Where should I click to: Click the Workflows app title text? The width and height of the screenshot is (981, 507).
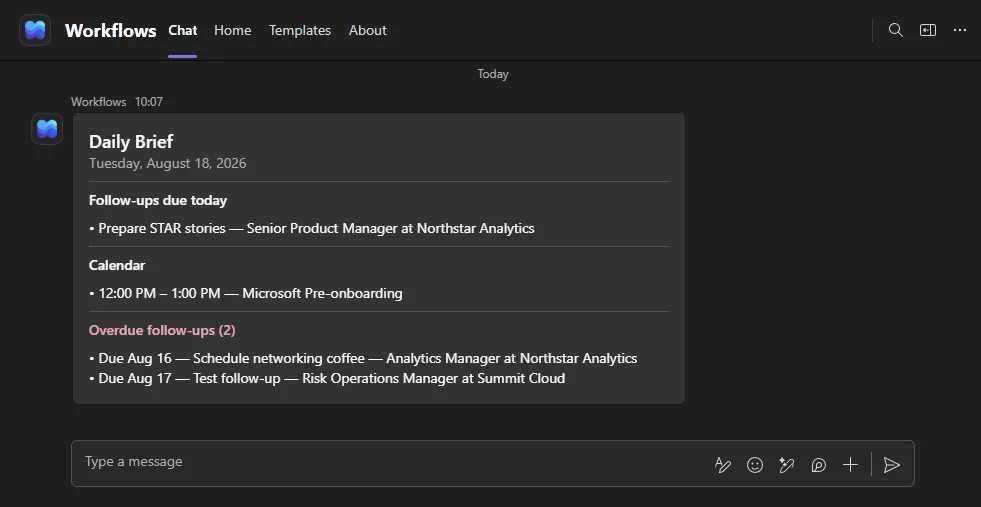pos(111,31)
